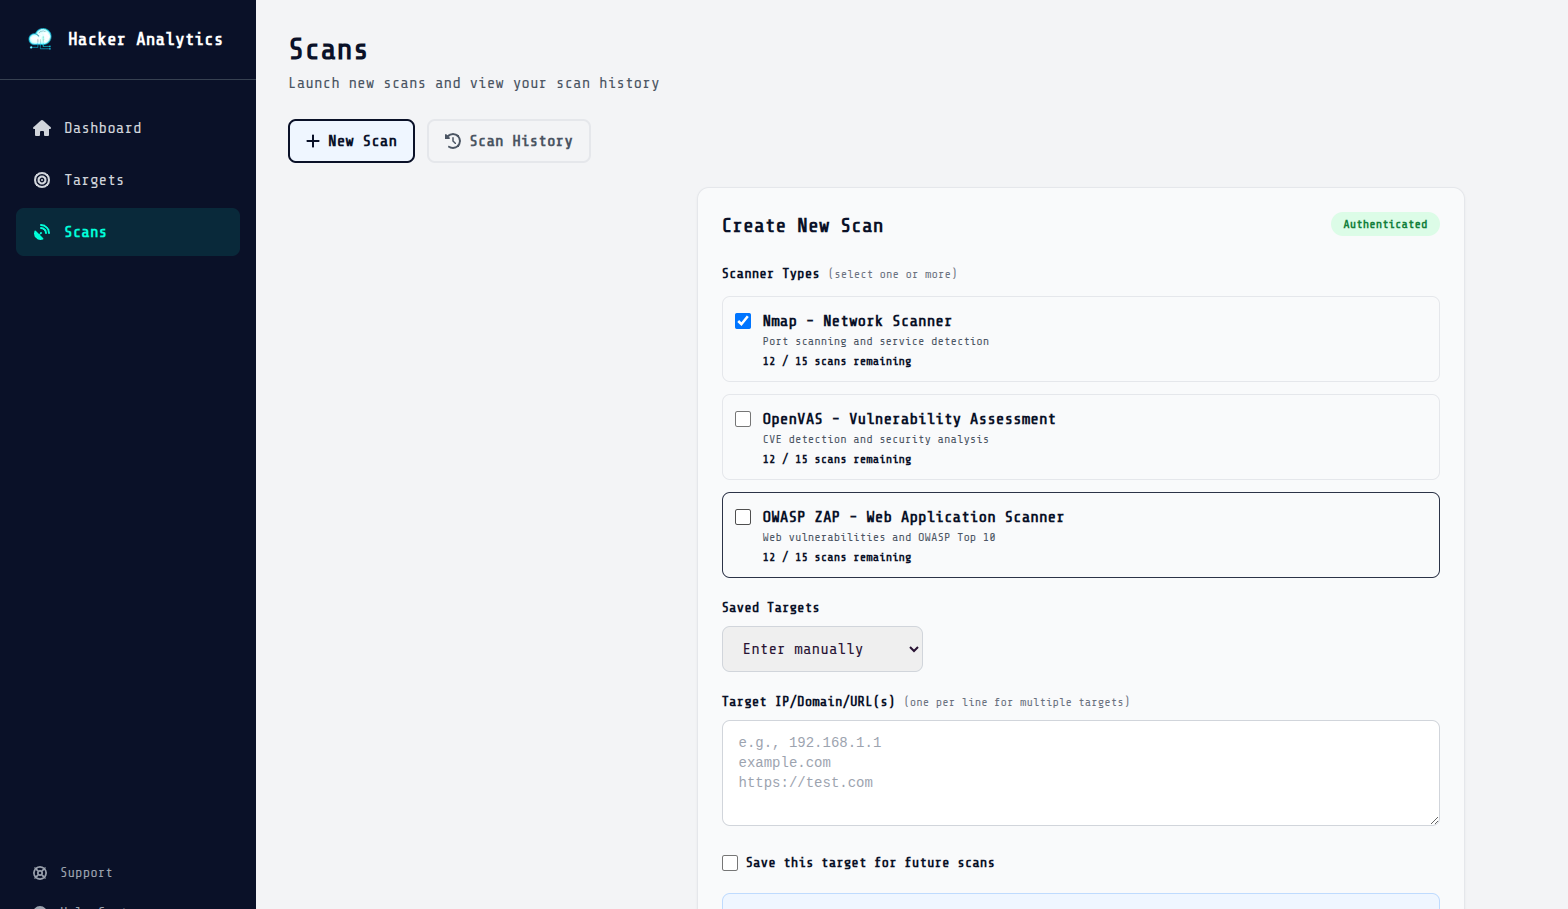This screenshot has height=909, width=1568.
Task: Click the Hacker Analytics brand title
Action: click(145, 39)
